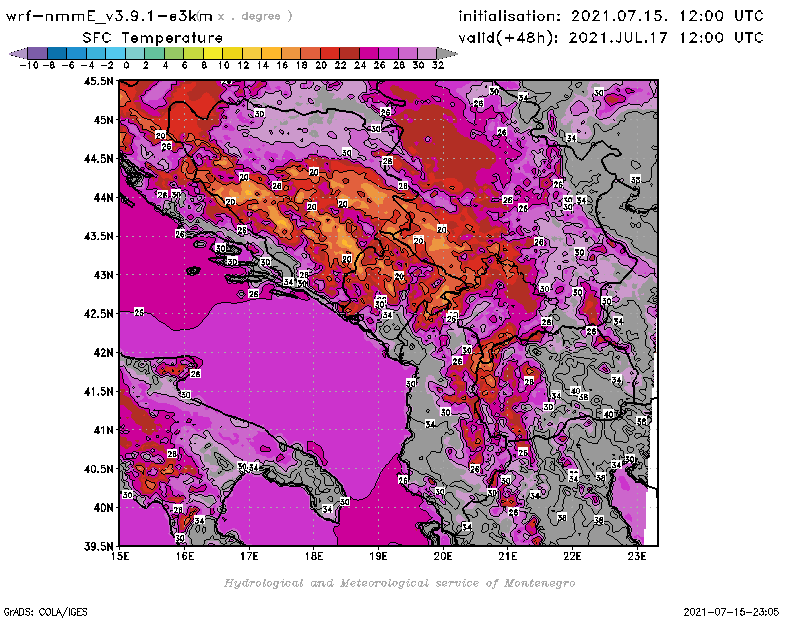Click the 39.5N latitude axis label
The image size is (800, 618).
point(98,547)
